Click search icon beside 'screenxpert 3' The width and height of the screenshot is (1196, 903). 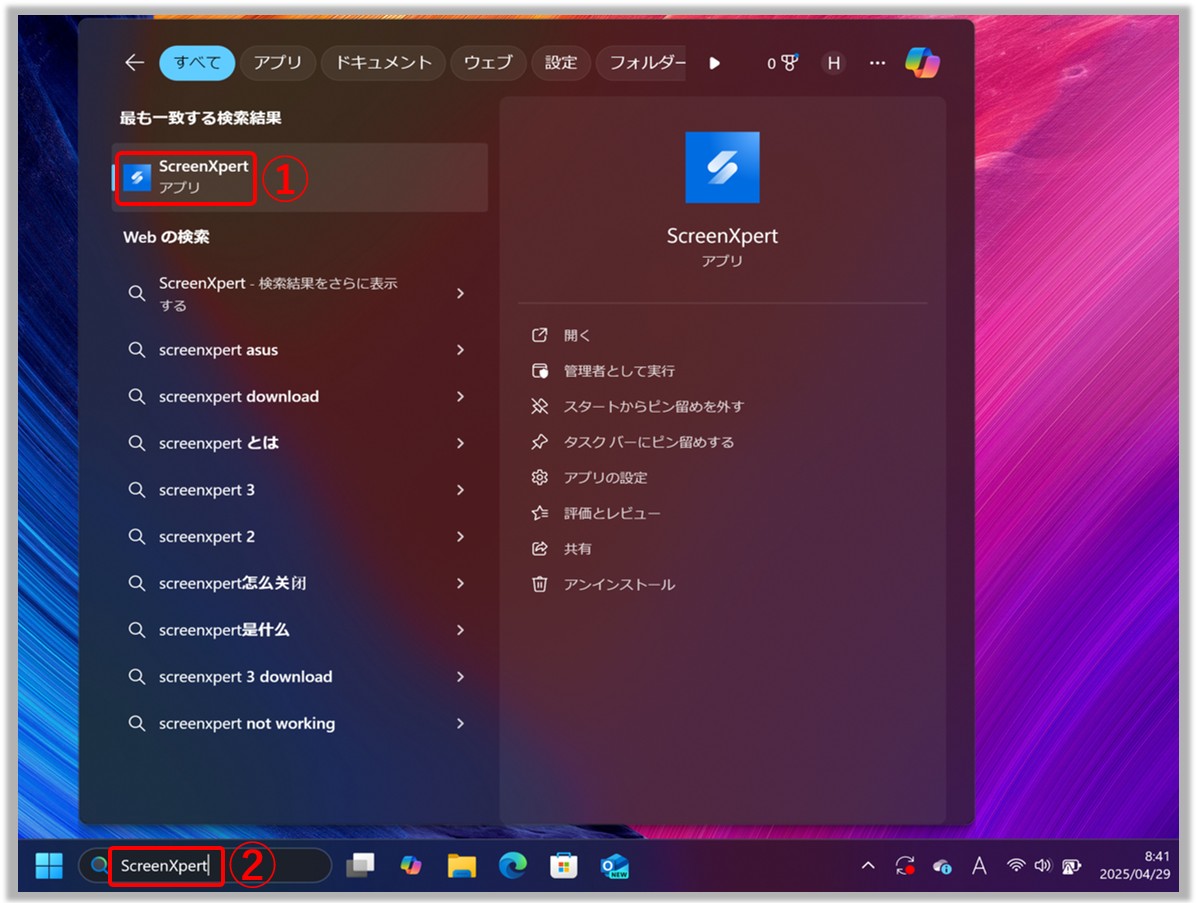[x=137, y=490]
